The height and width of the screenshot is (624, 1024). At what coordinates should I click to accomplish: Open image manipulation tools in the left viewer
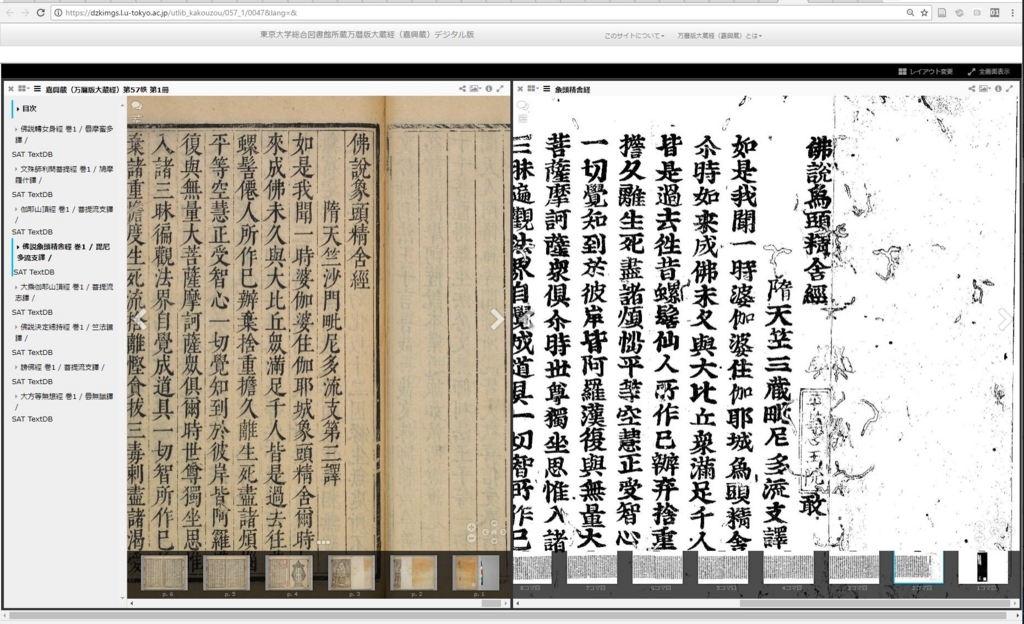click(x=137, y=119)
